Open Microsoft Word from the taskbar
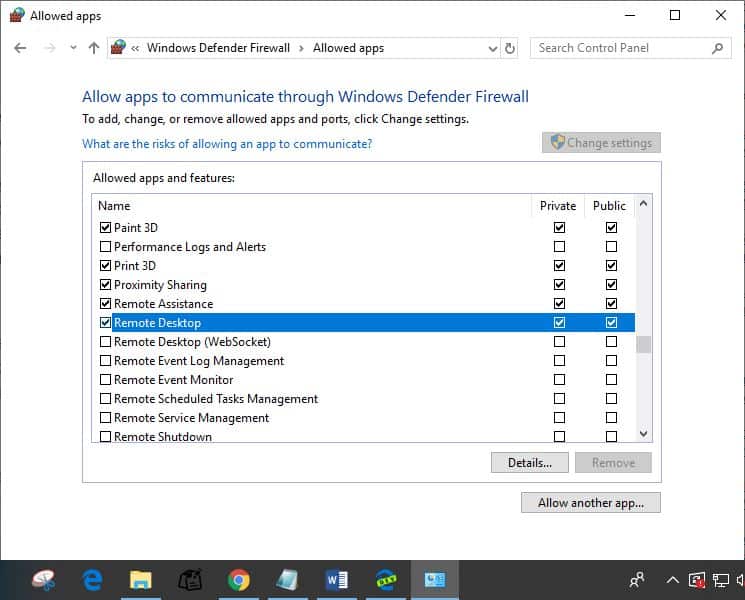 [x=336, y=579]
